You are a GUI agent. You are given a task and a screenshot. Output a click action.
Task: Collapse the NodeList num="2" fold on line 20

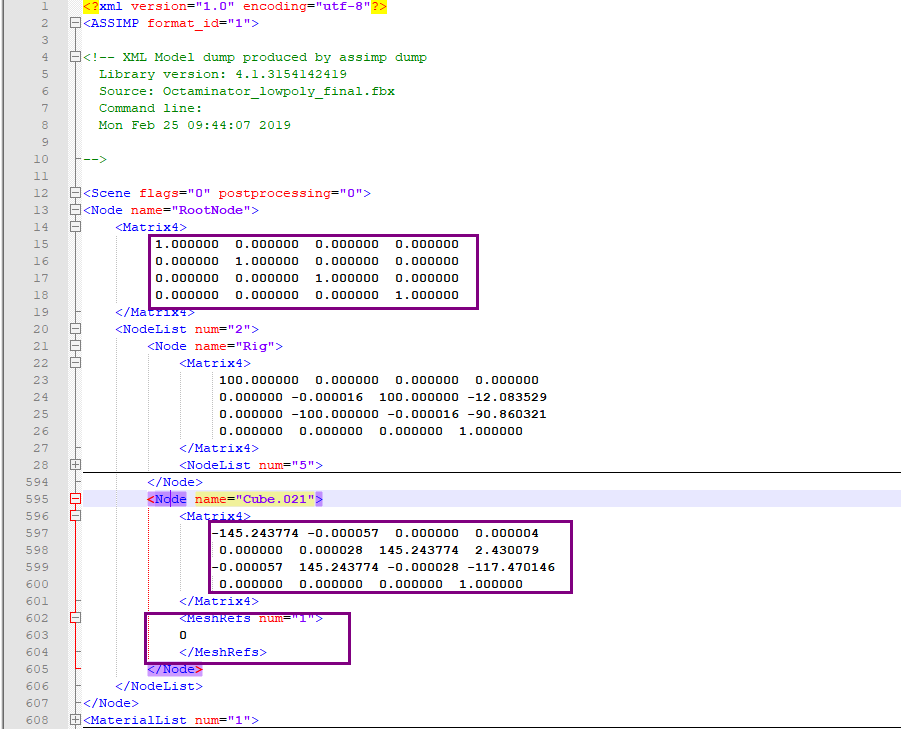(x=75, y=329)
